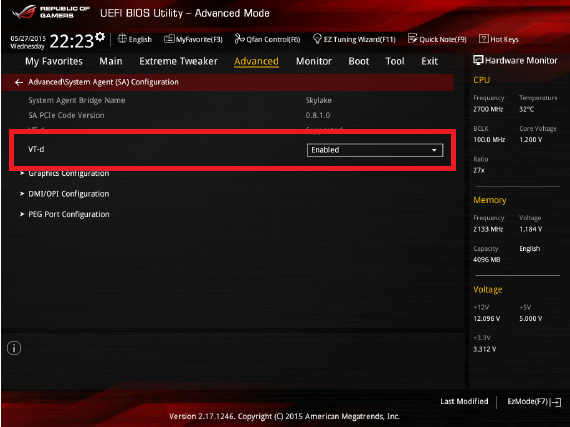Open the My Favorites tab
This screenshot has height=427, width=570.
tap(54, 61)
